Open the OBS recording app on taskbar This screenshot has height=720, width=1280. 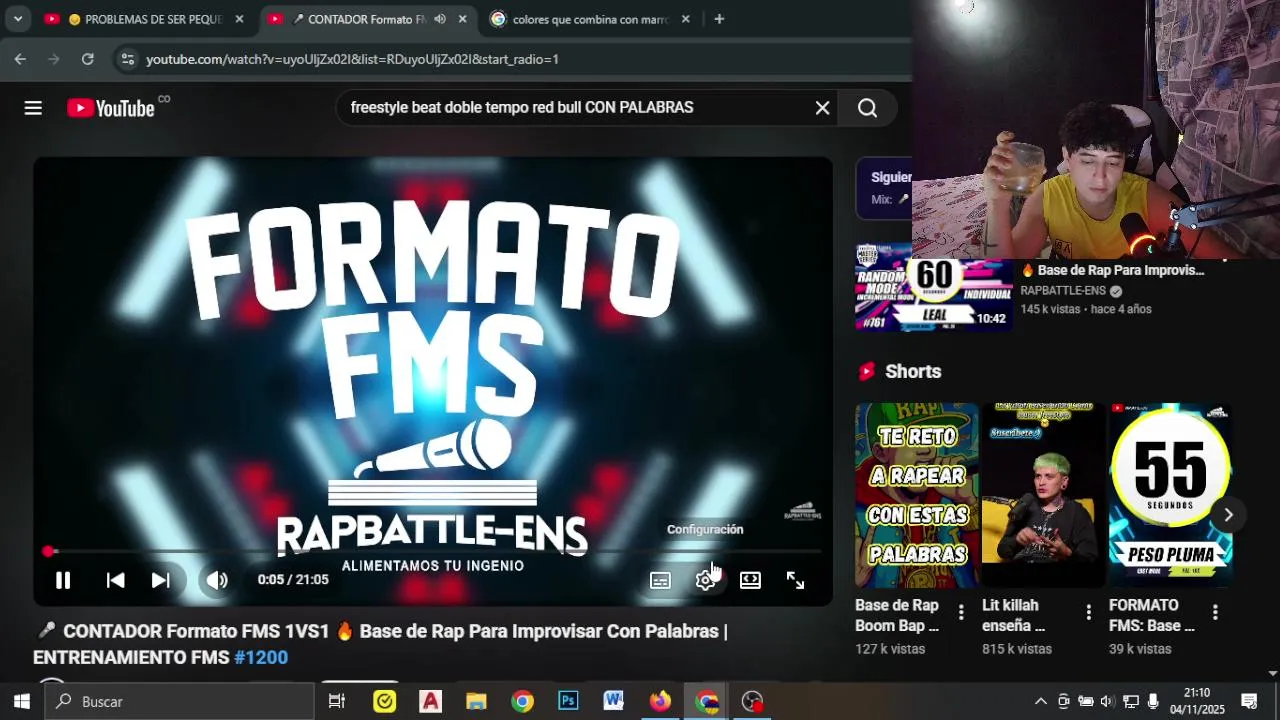coord(753,701)
